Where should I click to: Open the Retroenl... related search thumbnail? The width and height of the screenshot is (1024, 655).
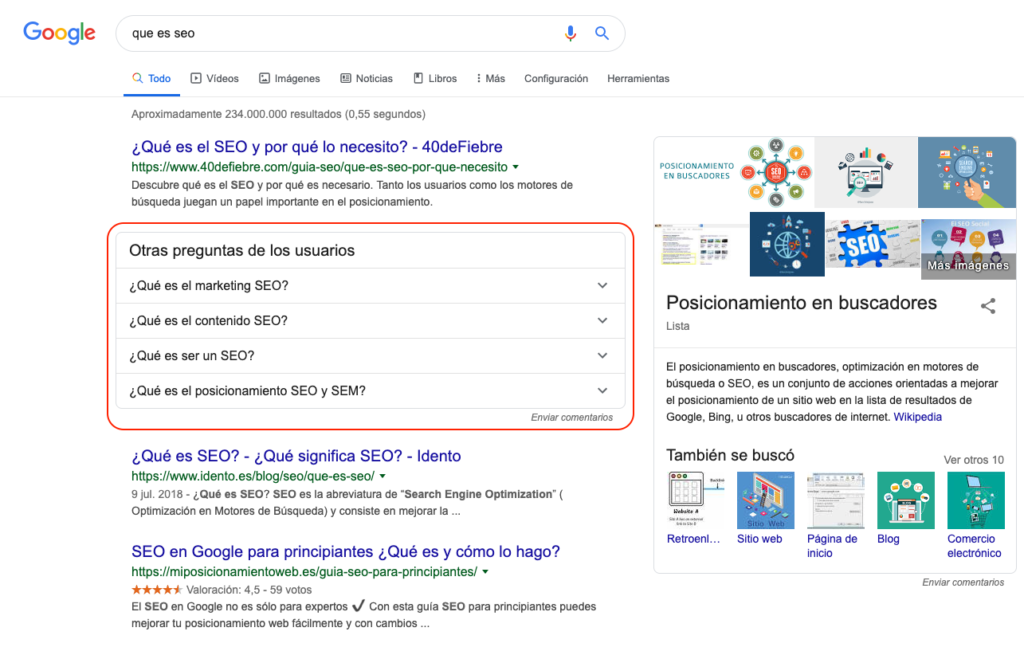point(695,509)
